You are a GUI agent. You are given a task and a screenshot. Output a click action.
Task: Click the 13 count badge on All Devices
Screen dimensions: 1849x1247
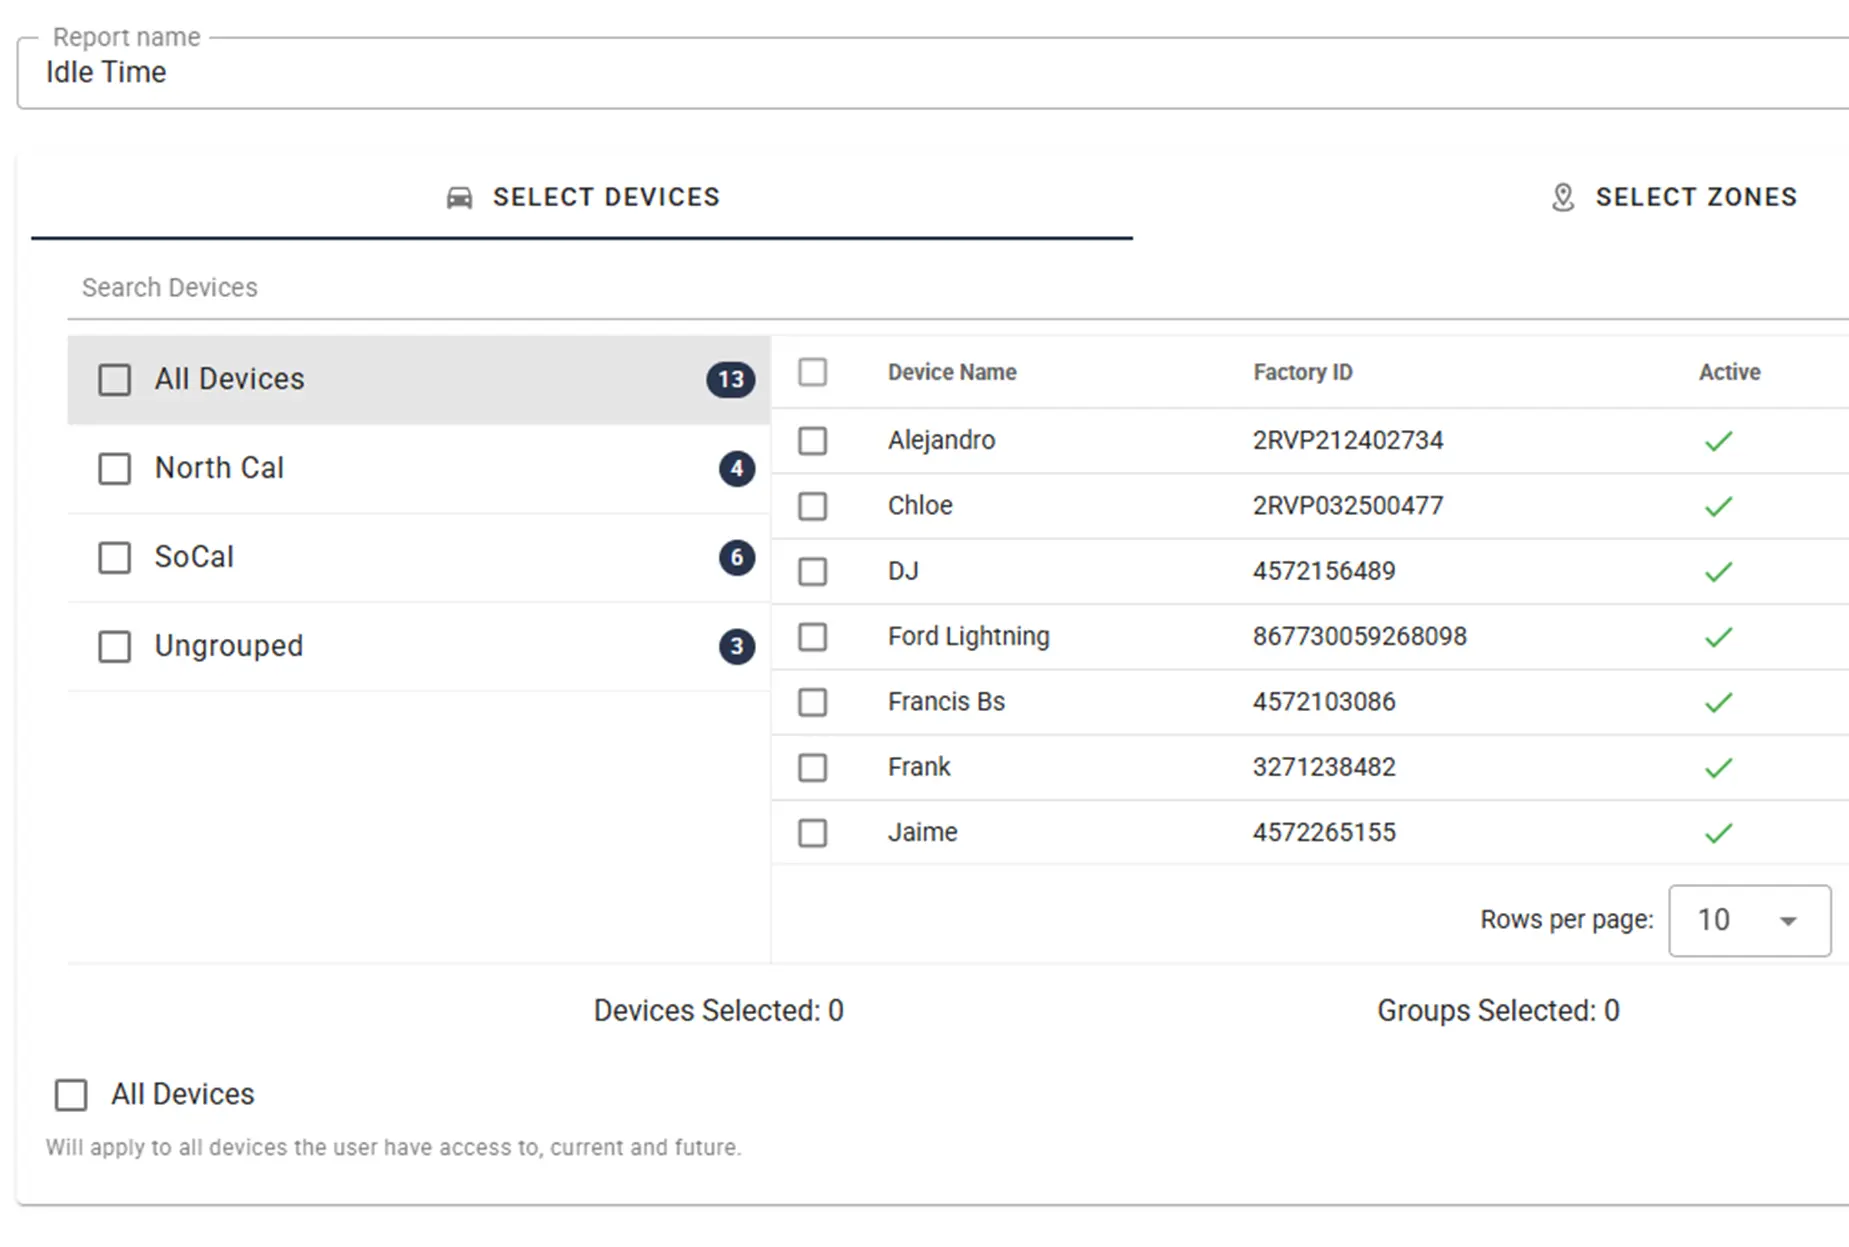731,380
